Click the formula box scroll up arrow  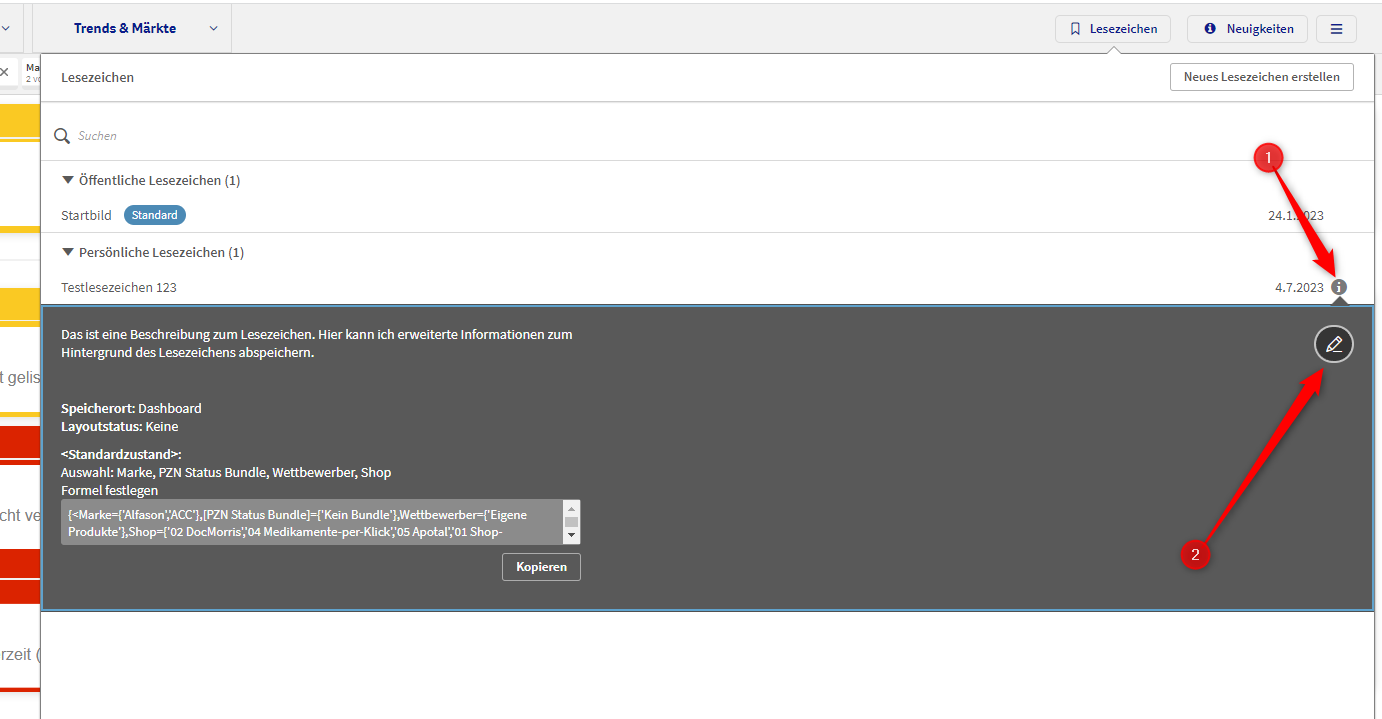572,508
